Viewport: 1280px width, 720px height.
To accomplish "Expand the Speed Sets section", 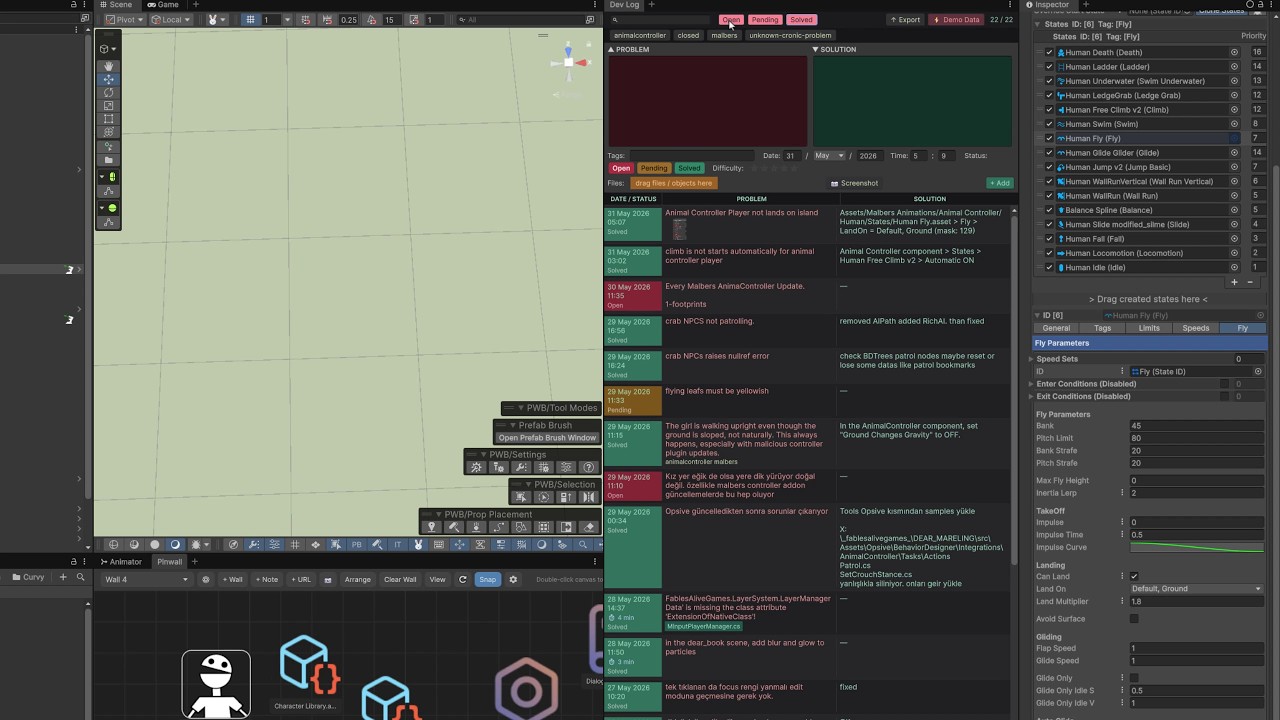I will [x=1032, y=359].
